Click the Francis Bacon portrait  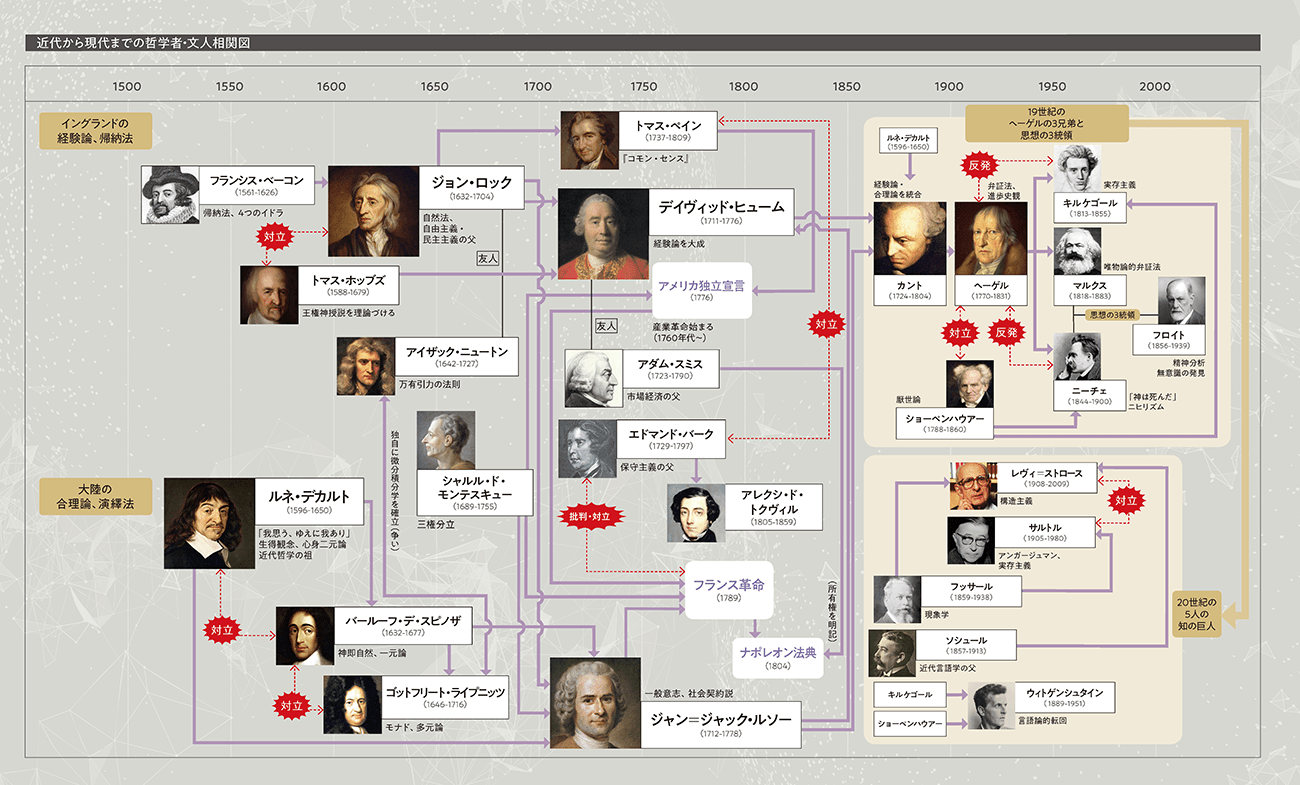pos(170,194)
